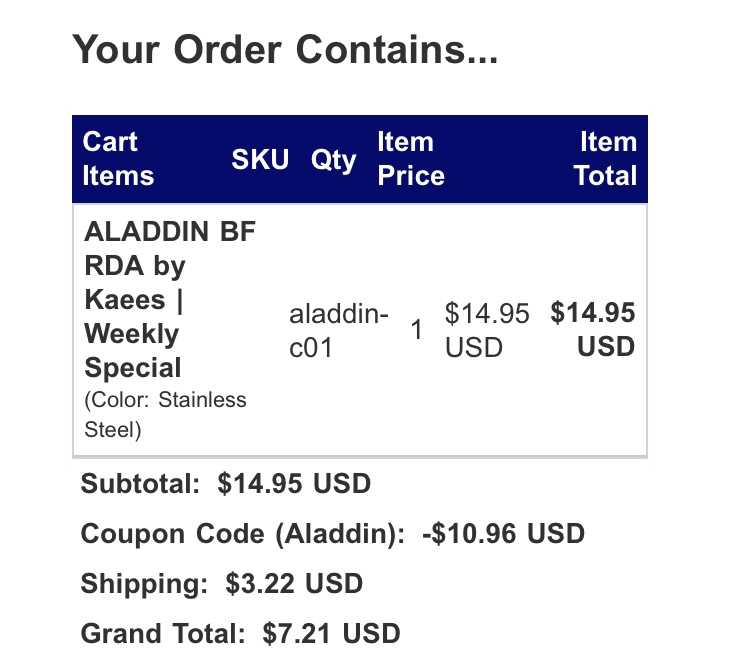Screen dimensions: 750x661
Task: Click the Cart Items column header
Action: [x=118, y=159]
